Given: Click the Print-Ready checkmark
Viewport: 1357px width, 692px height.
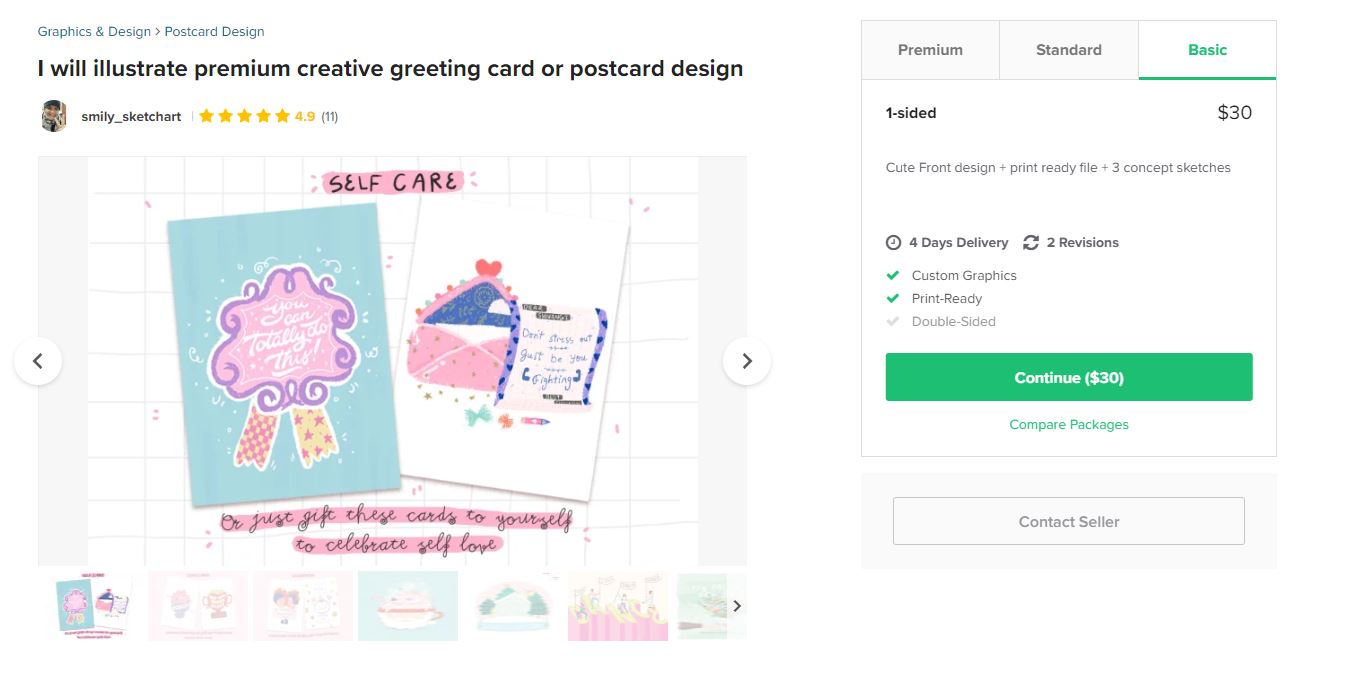Looking at the screenshot, I should click(x=893, y=299).
